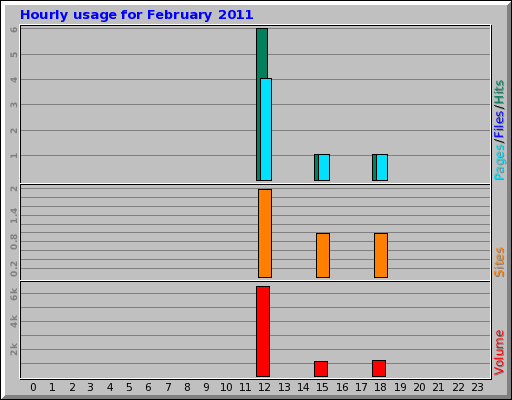
Task: Click value 6k on the Volume y-axis
Action: point(14,294)
